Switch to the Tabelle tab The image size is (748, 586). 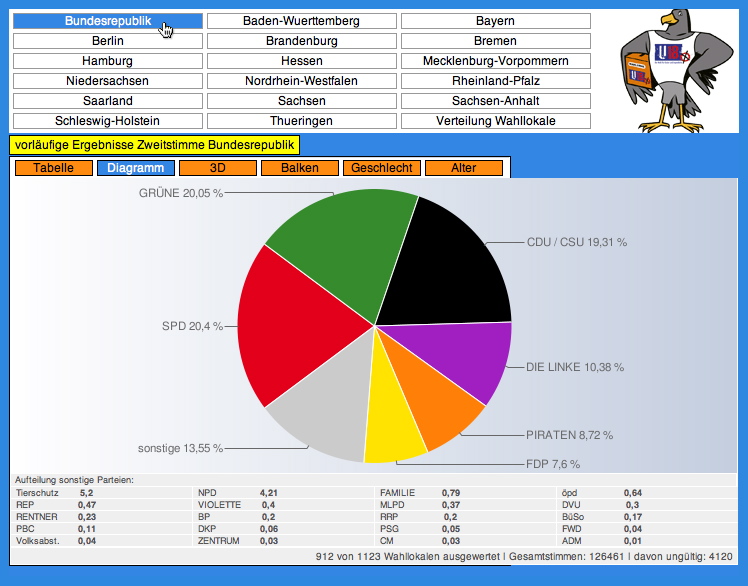click(53, 168)
